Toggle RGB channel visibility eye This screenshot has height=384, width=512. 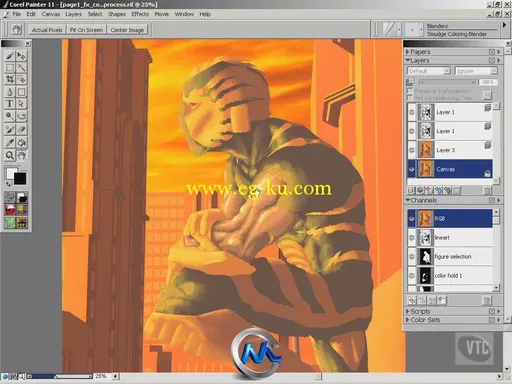coord(412,219)
